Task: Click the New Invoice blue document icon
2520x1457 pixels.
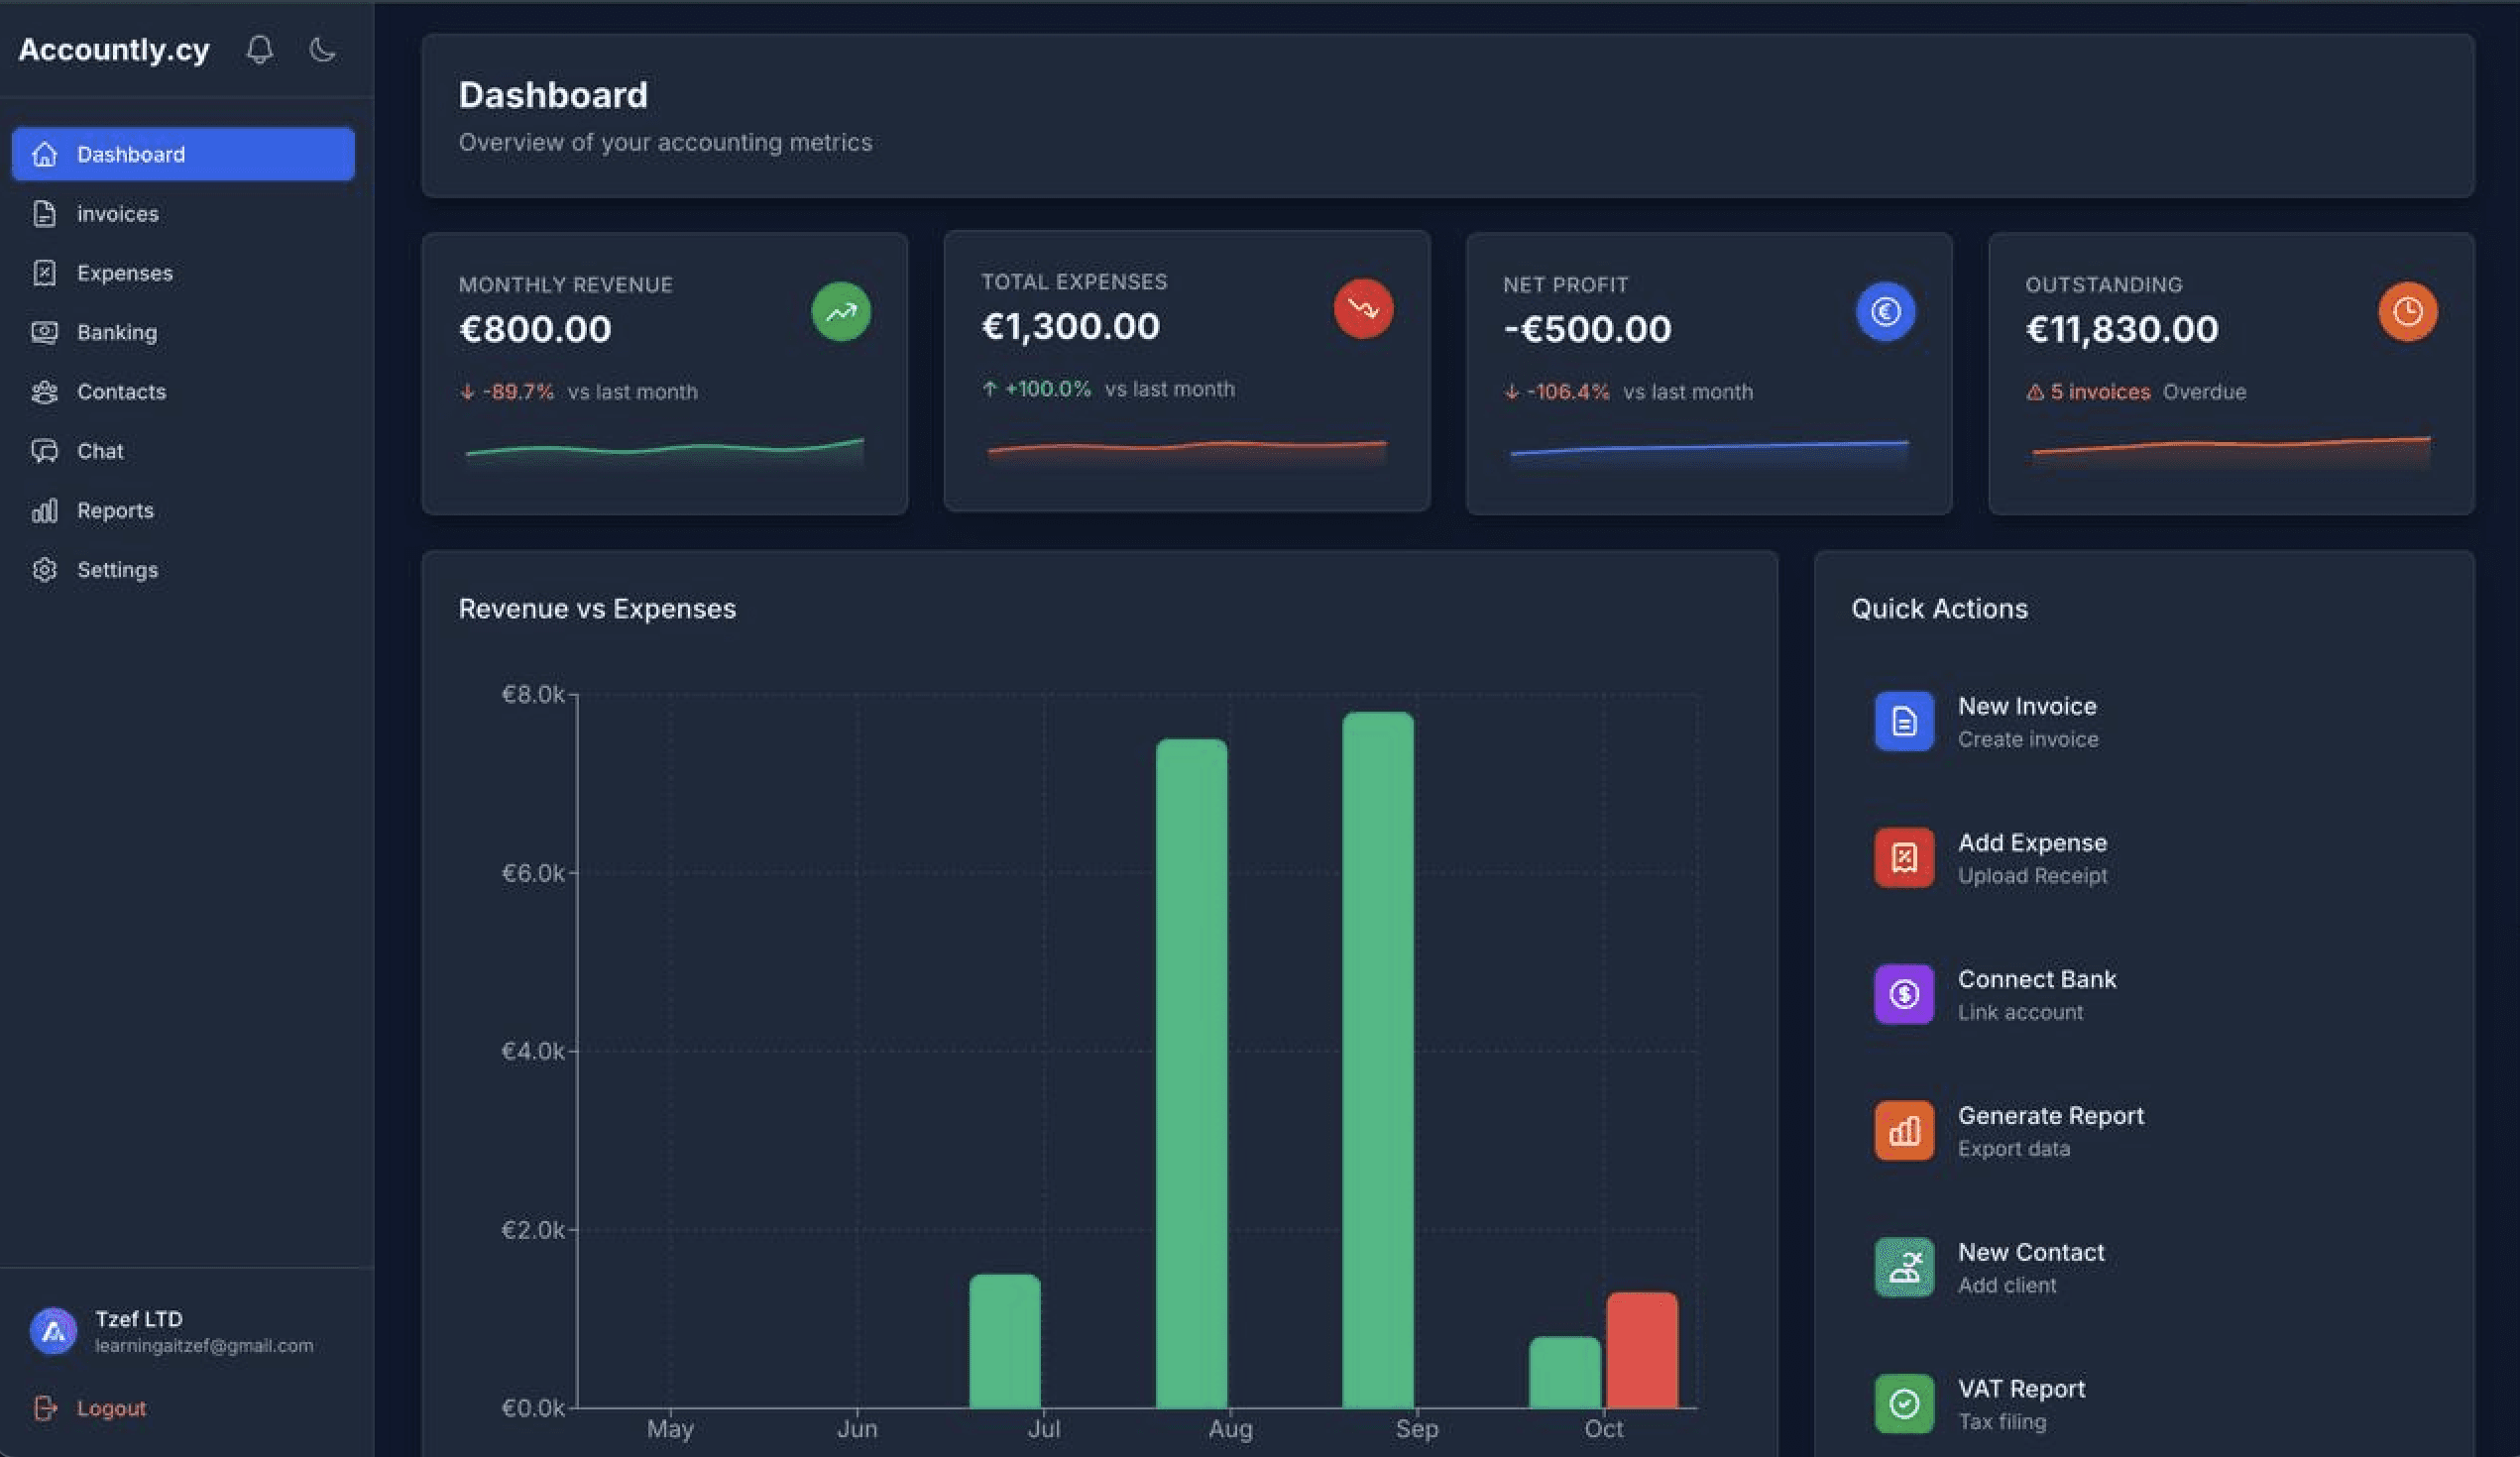Action: 1903,721
